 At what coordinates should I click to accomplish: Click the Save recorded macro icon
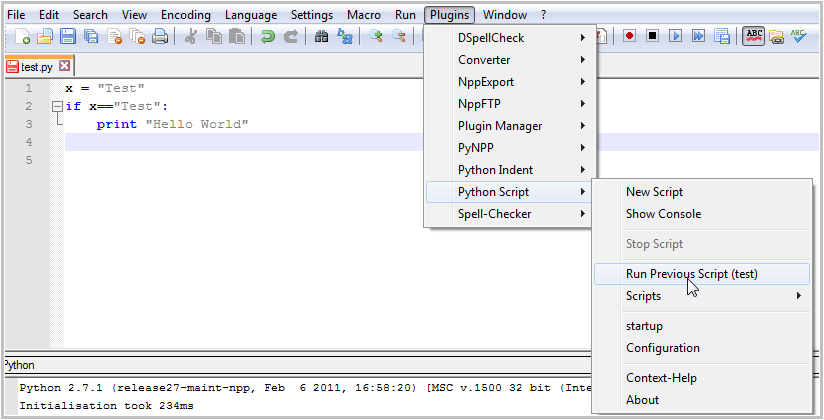(722, 36)
